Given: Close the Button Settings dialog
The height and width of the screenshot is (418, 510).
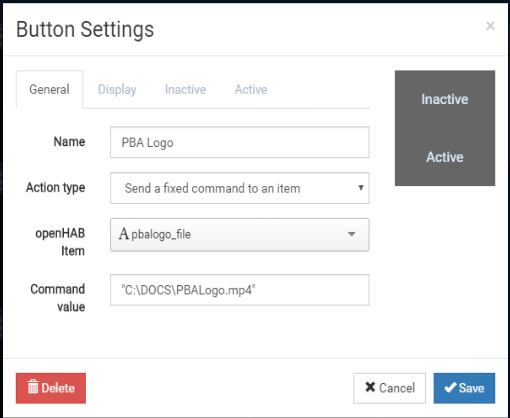Looking at the screenshot, I should (x=490, y=26).
